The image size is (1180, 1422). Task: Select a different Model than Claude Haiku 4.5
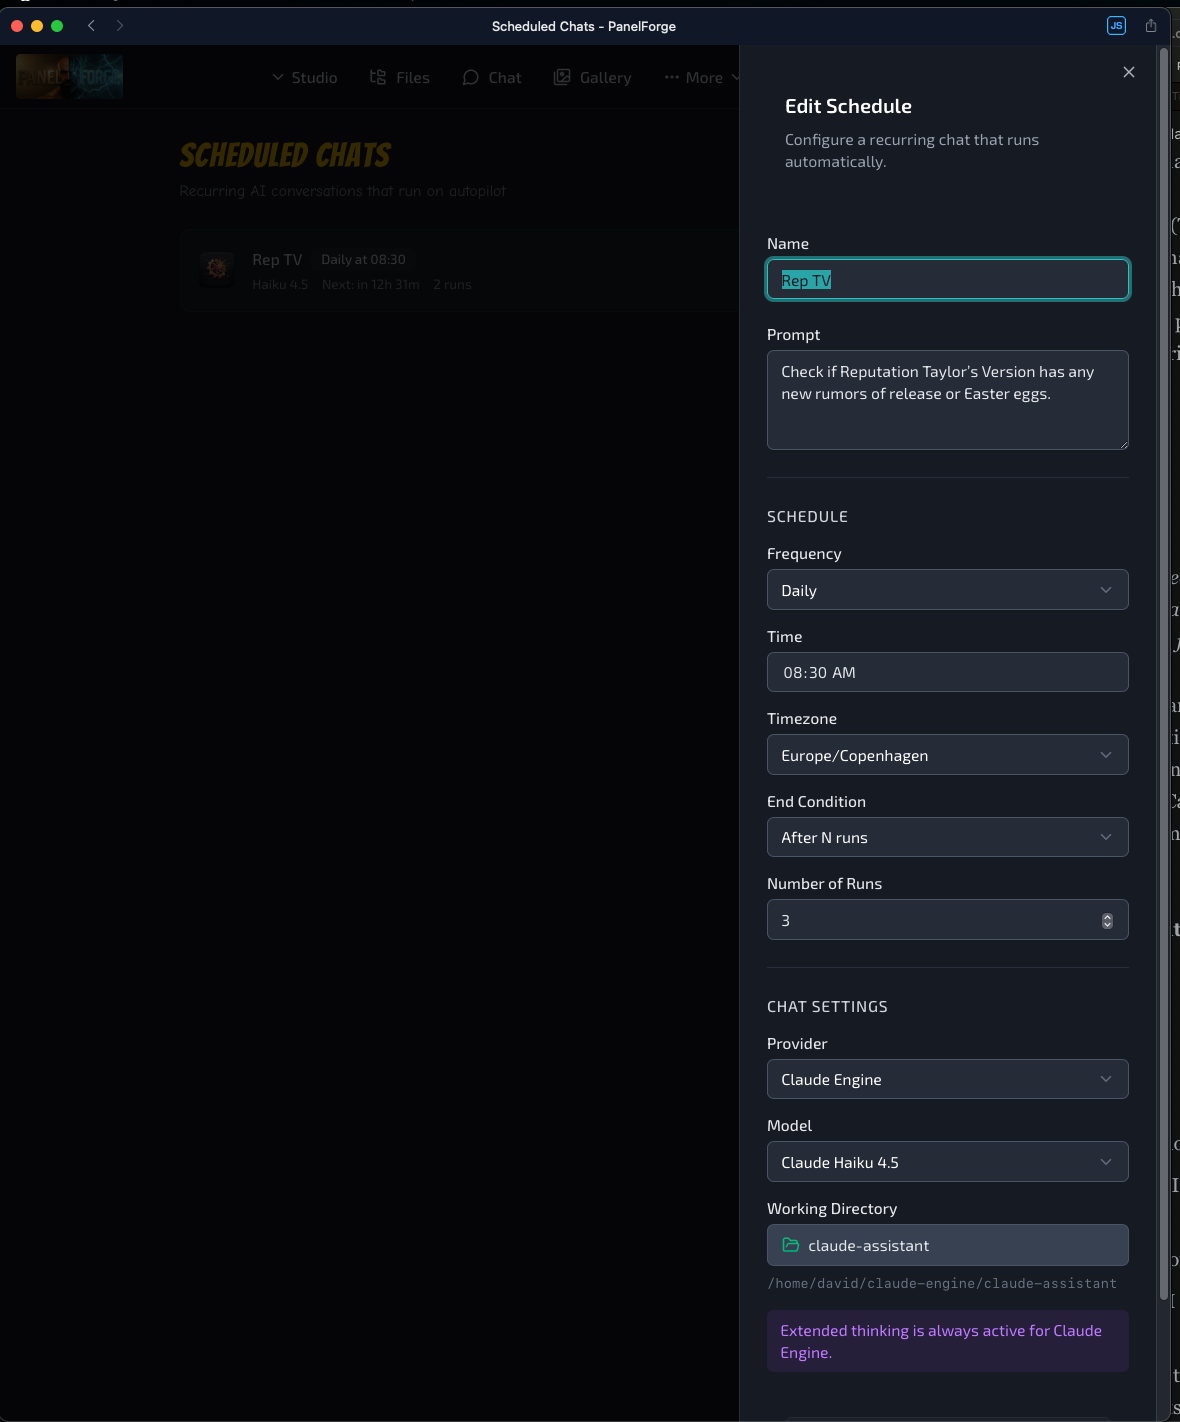[947, 1162]
